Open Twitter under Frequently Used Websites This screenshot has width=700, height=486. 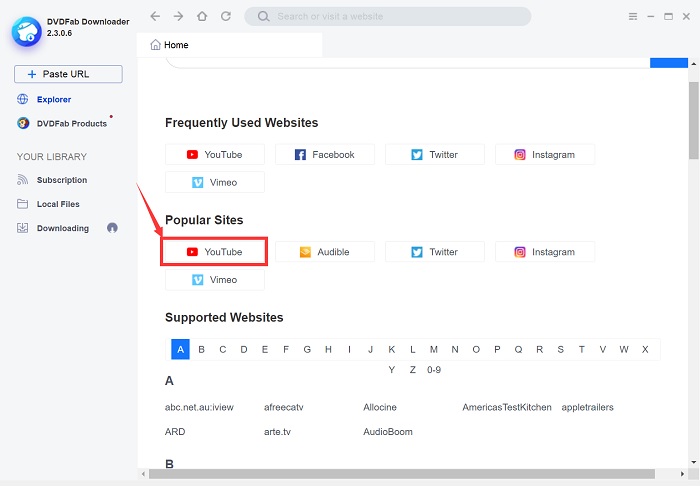point(435,154)
